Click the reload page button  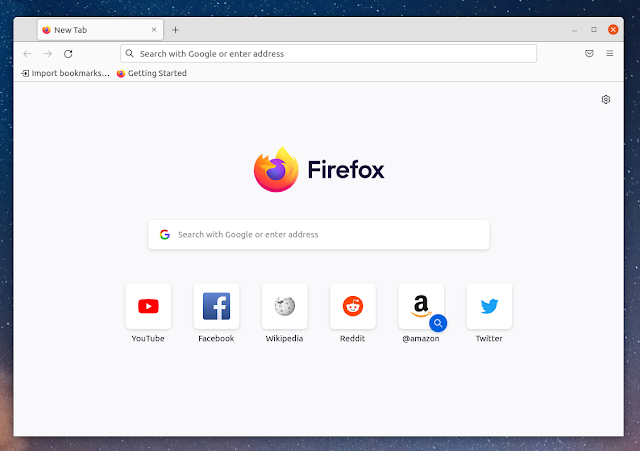[x=68, y=54]
